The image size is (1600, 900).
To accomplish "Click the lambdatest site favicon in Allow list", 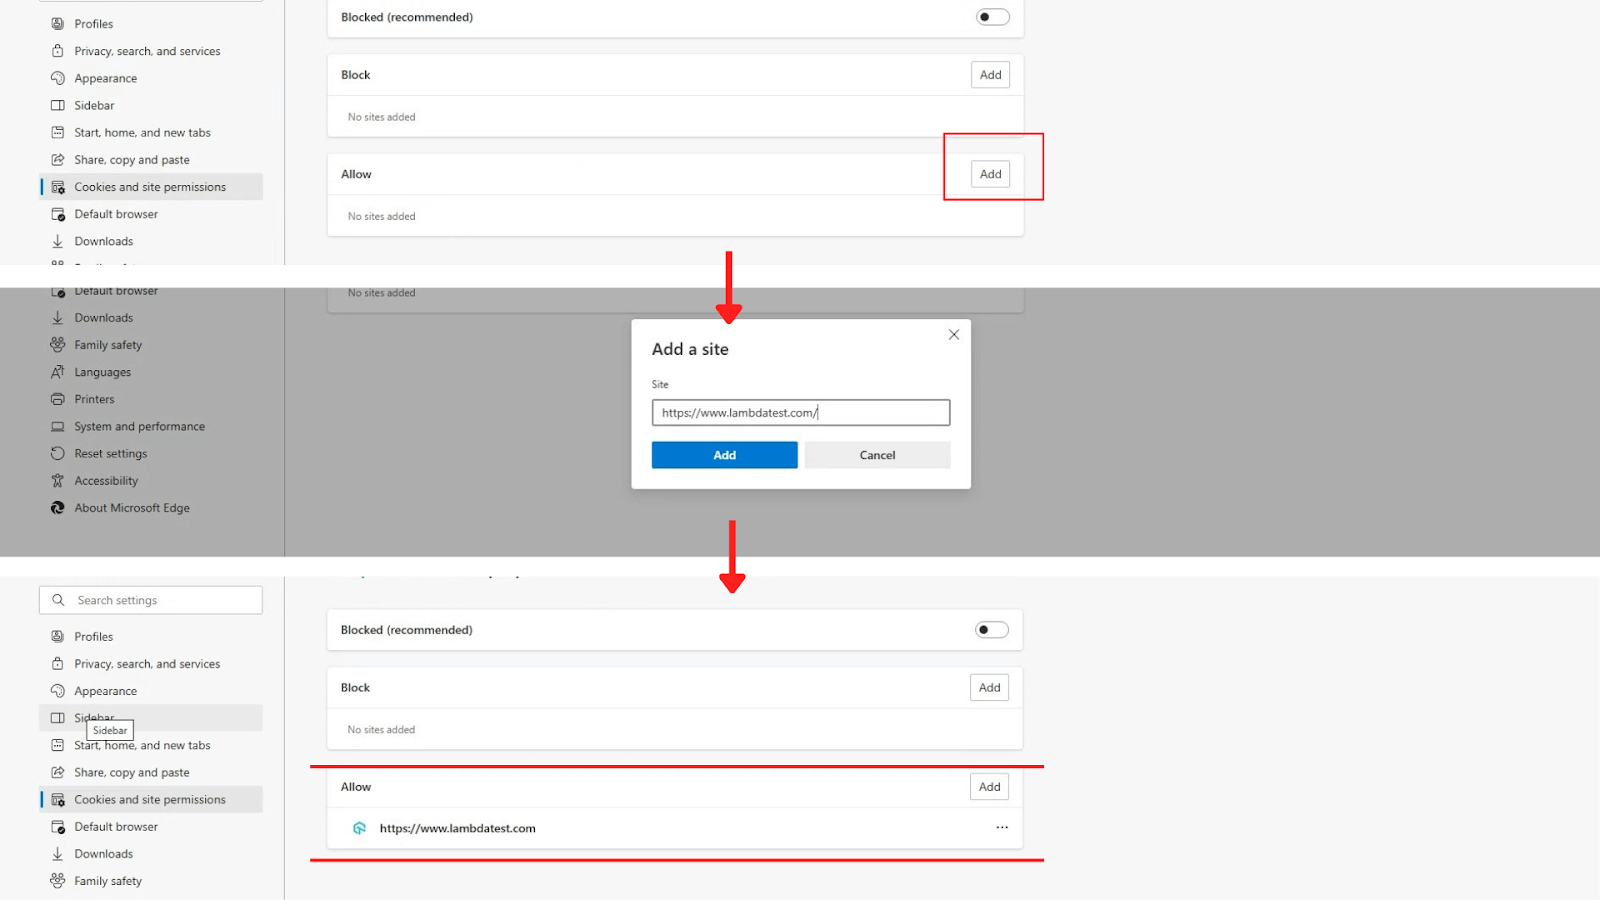I will tap(360, 828).
